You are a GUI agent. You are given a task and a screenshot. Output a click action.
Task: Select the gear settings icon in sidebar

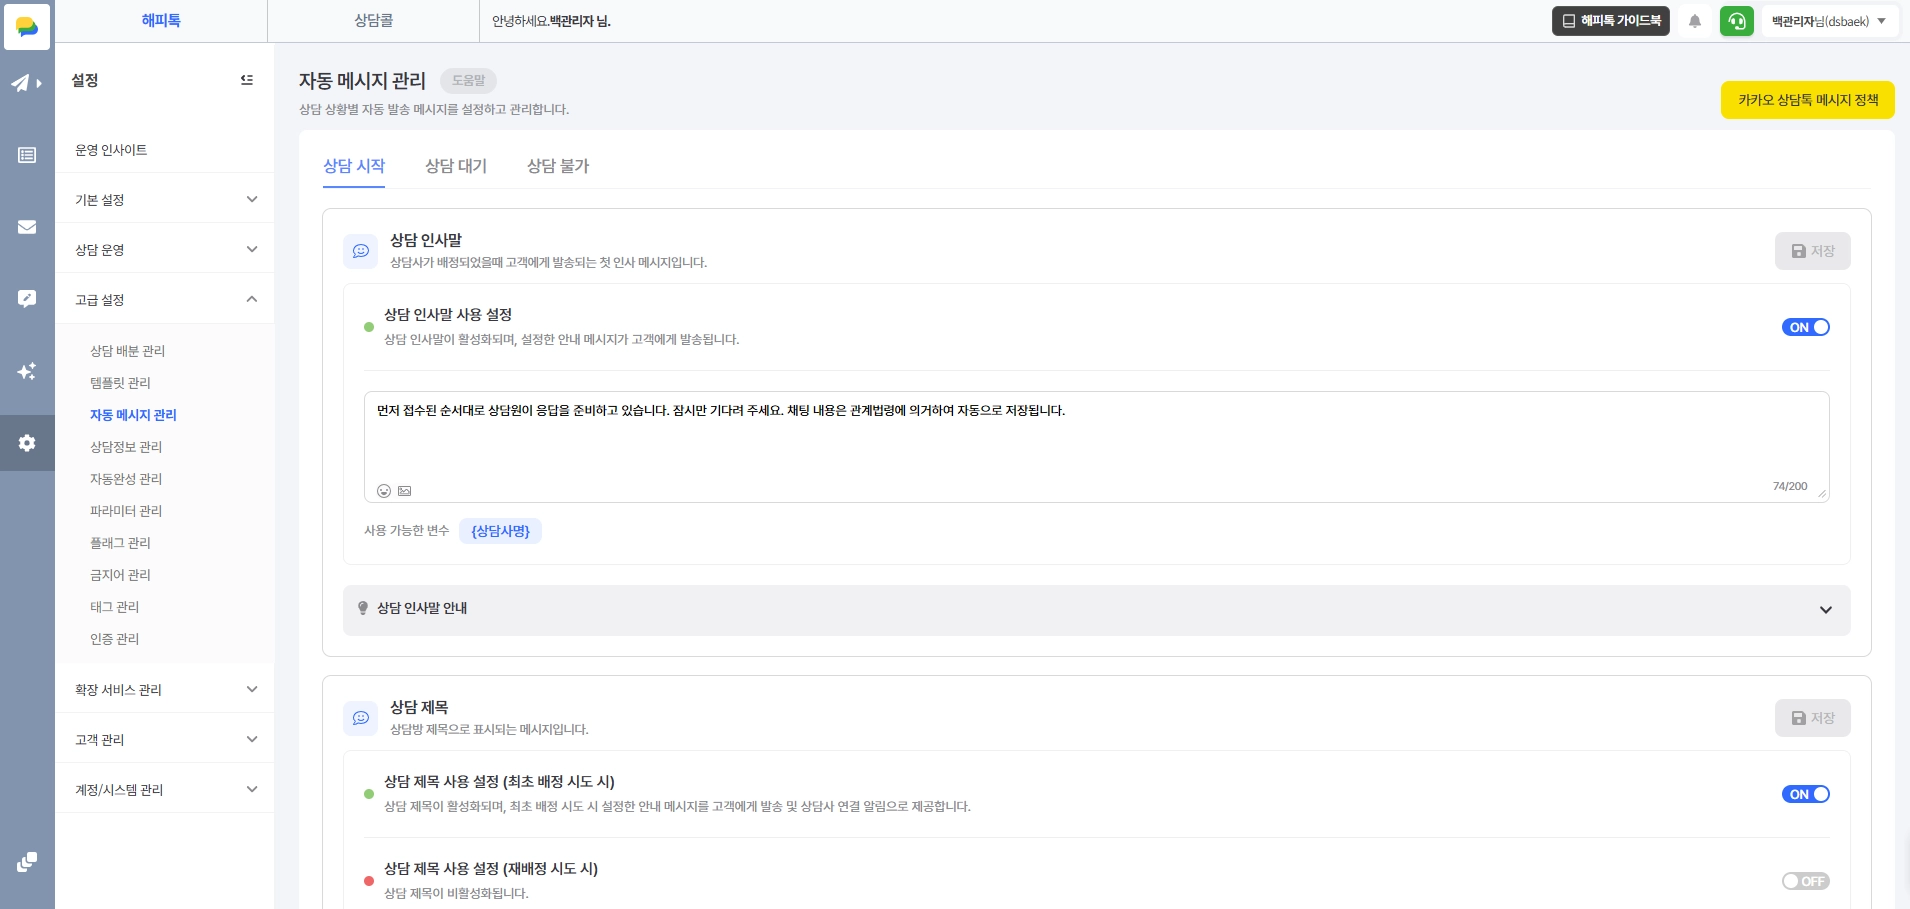(x=27, y=443)
